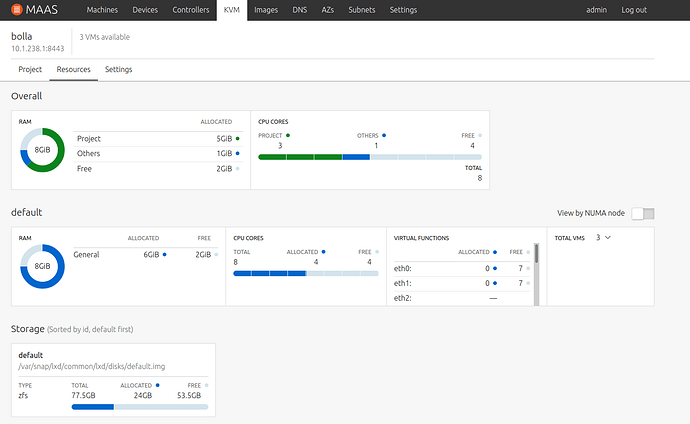
Task: Click the blue dot beside storage ALLOCATED label
Action: point(158,385)
